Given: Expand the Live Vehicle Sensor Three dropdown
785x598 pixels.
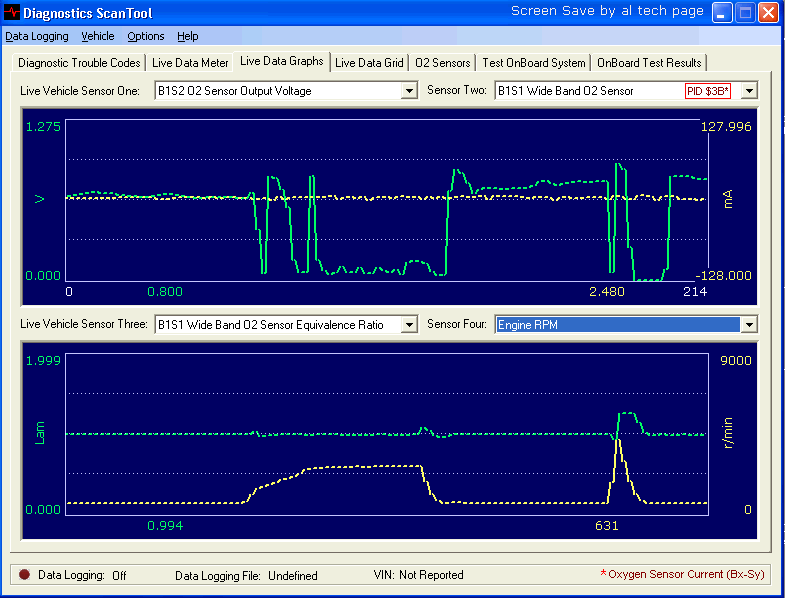Looking at the screenshot, I should point(408,325).
